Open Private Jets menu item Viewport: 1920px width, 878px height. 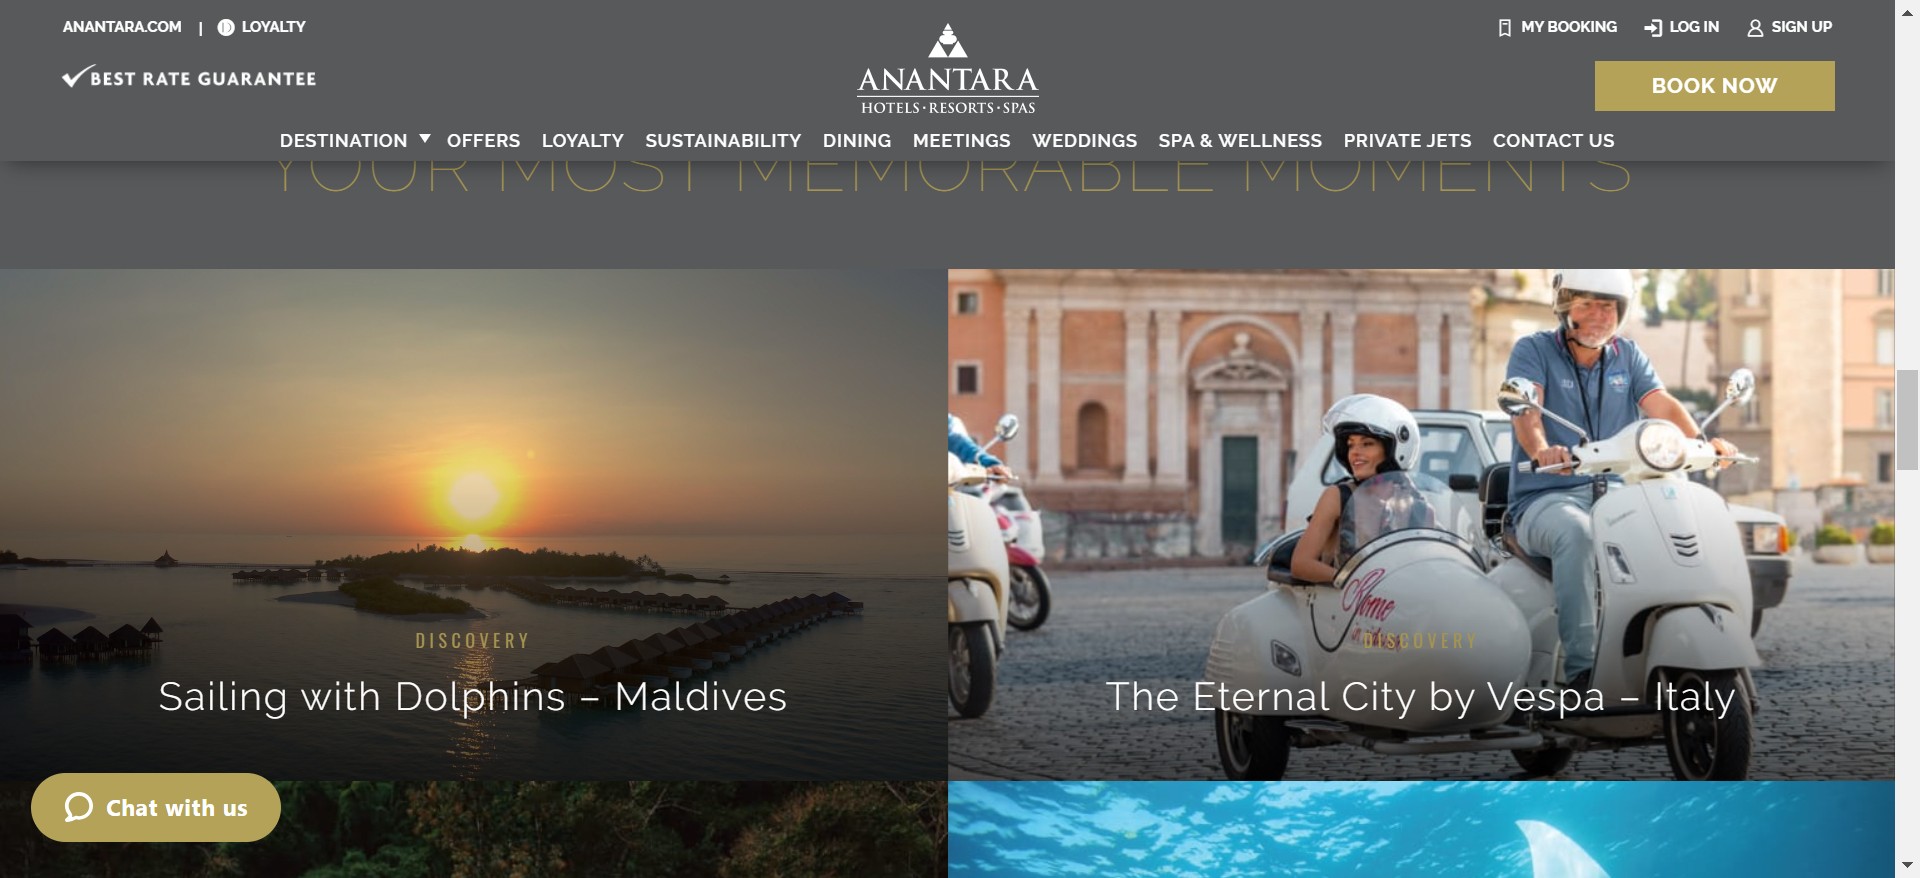[x=1407, y=141]
